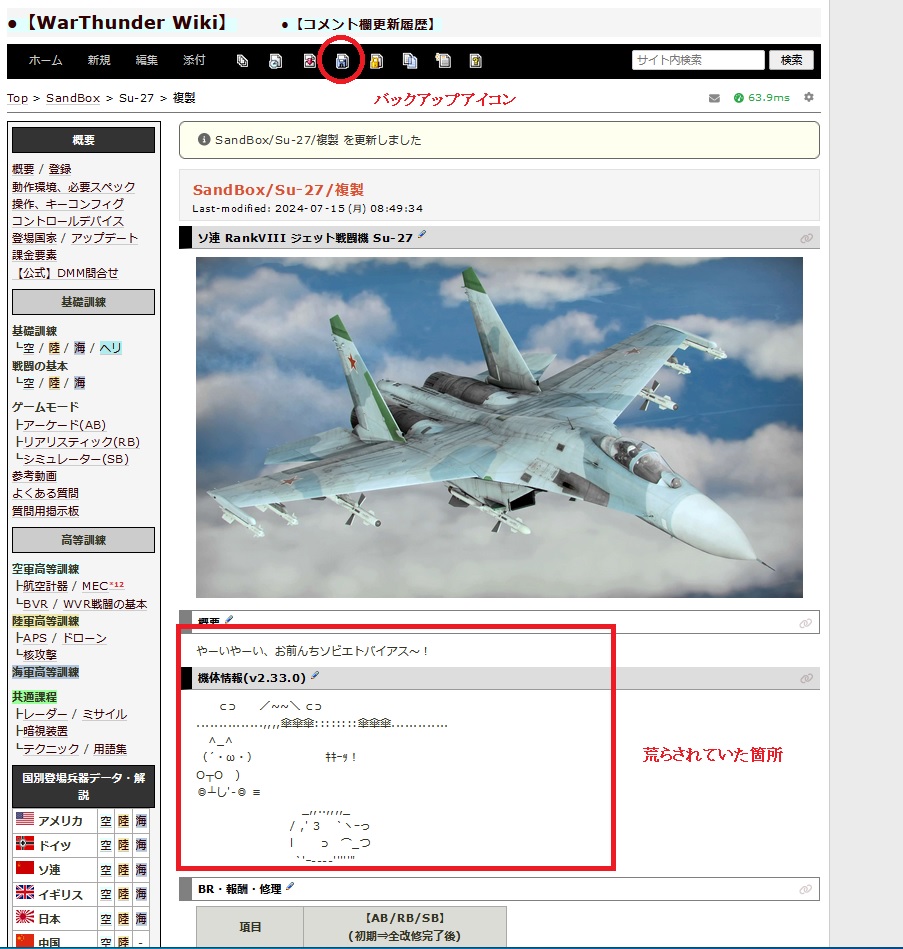Click the ドイツ flag icon

tap(25, 843)
